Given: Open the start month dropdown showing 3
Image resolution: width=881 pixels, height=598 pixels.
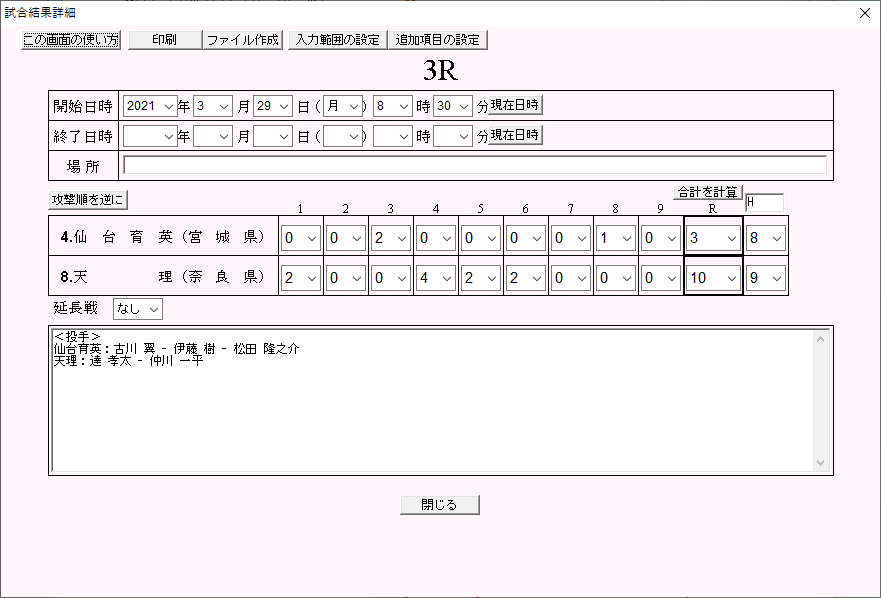Looking at the screenshot, I should tap(212, 106).
